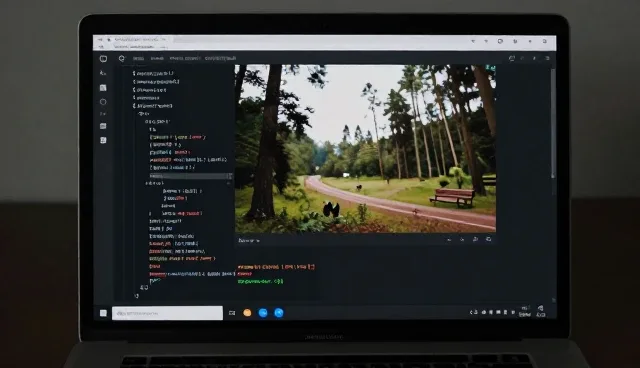Click the label at the left below the image preview
This screenshot has height=368, width=640.
tap(249, 241)
